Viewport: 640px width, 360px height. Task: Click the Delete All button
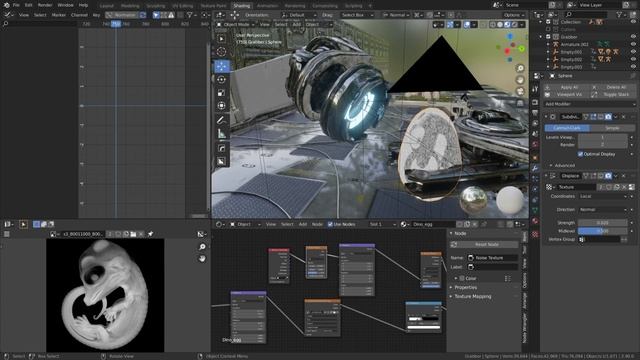point(613,87)
